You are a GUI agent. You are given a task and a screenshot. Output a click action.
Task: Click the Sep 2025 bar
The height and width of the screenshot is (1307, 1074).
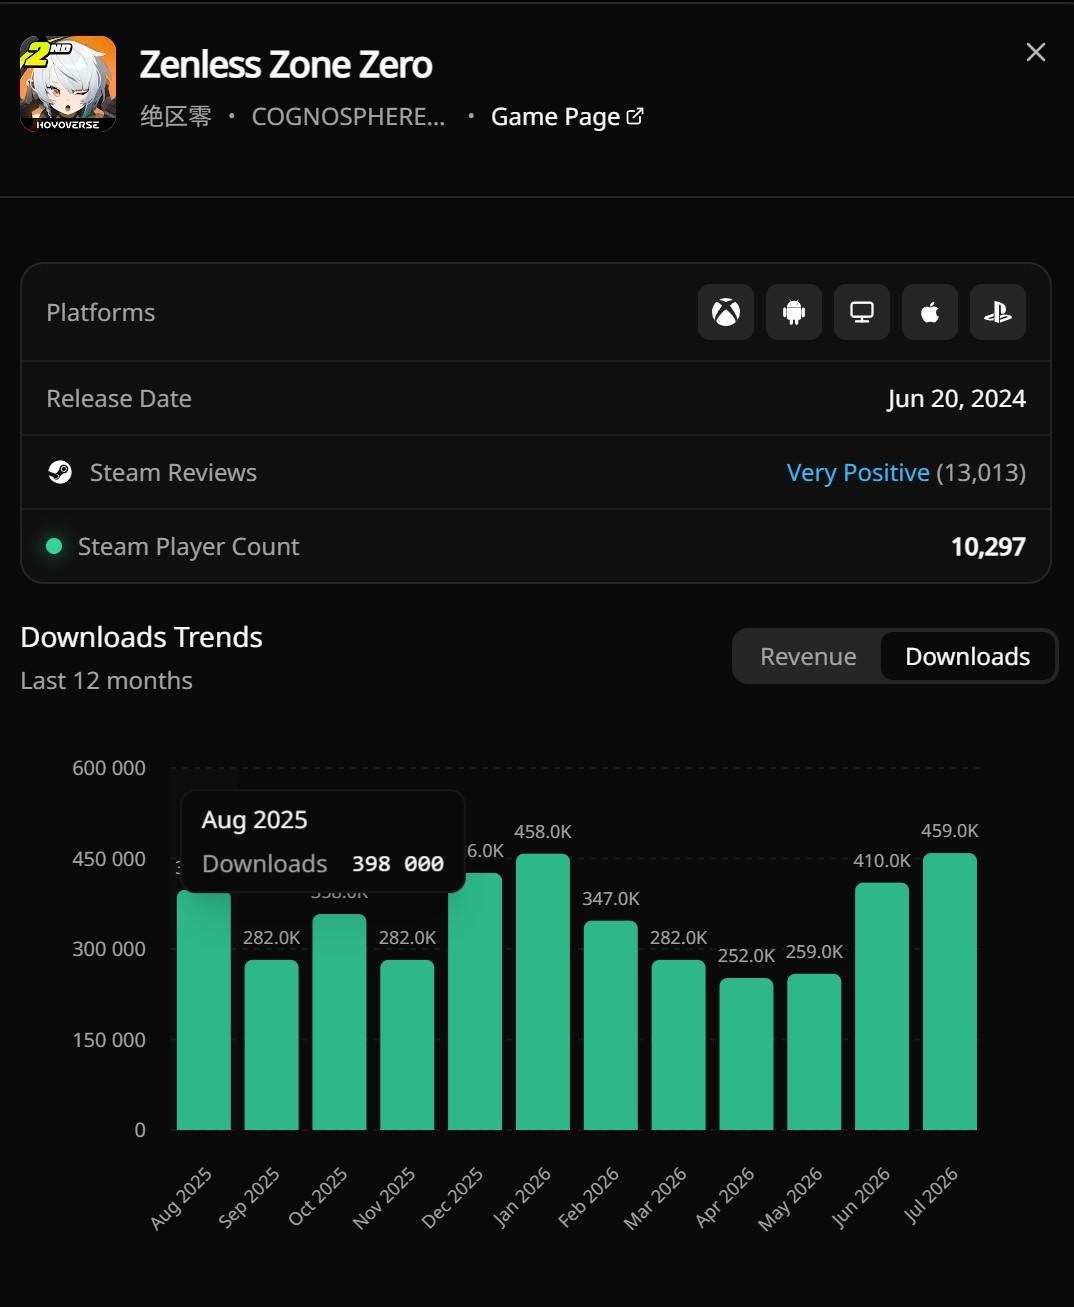click(272, 1045)
